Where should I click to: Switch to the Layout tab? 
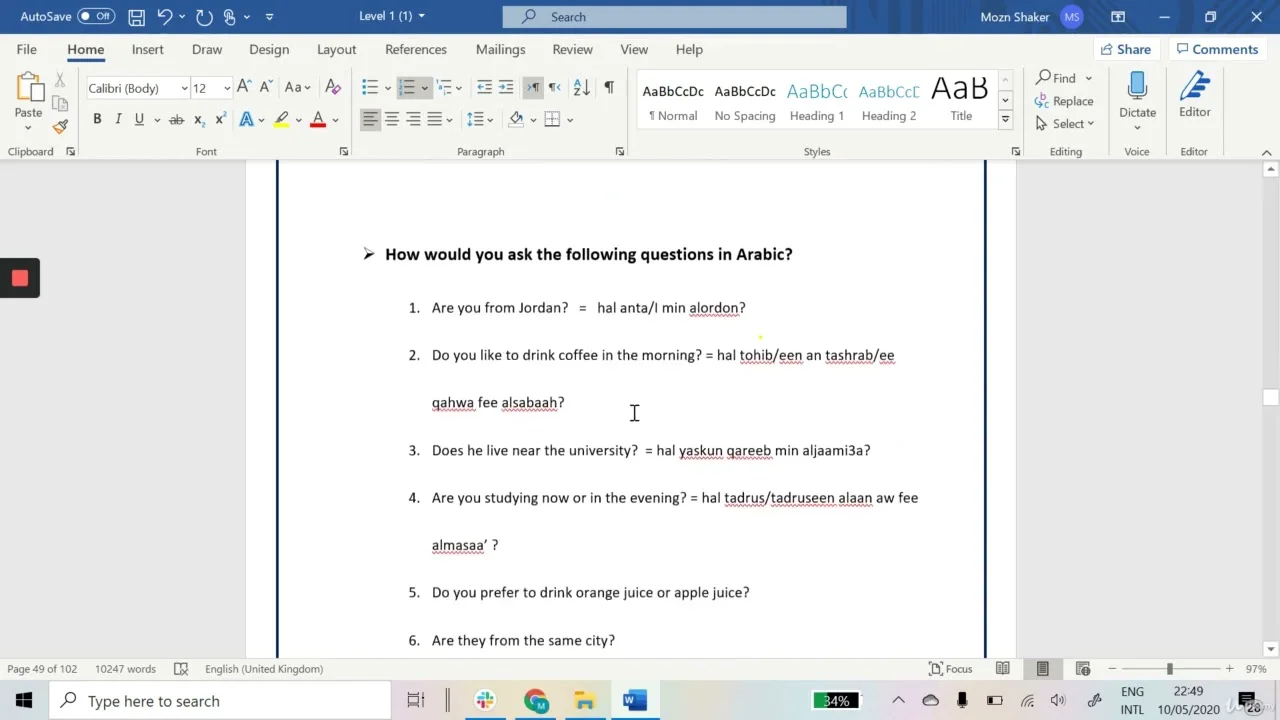tap(336, 49)
